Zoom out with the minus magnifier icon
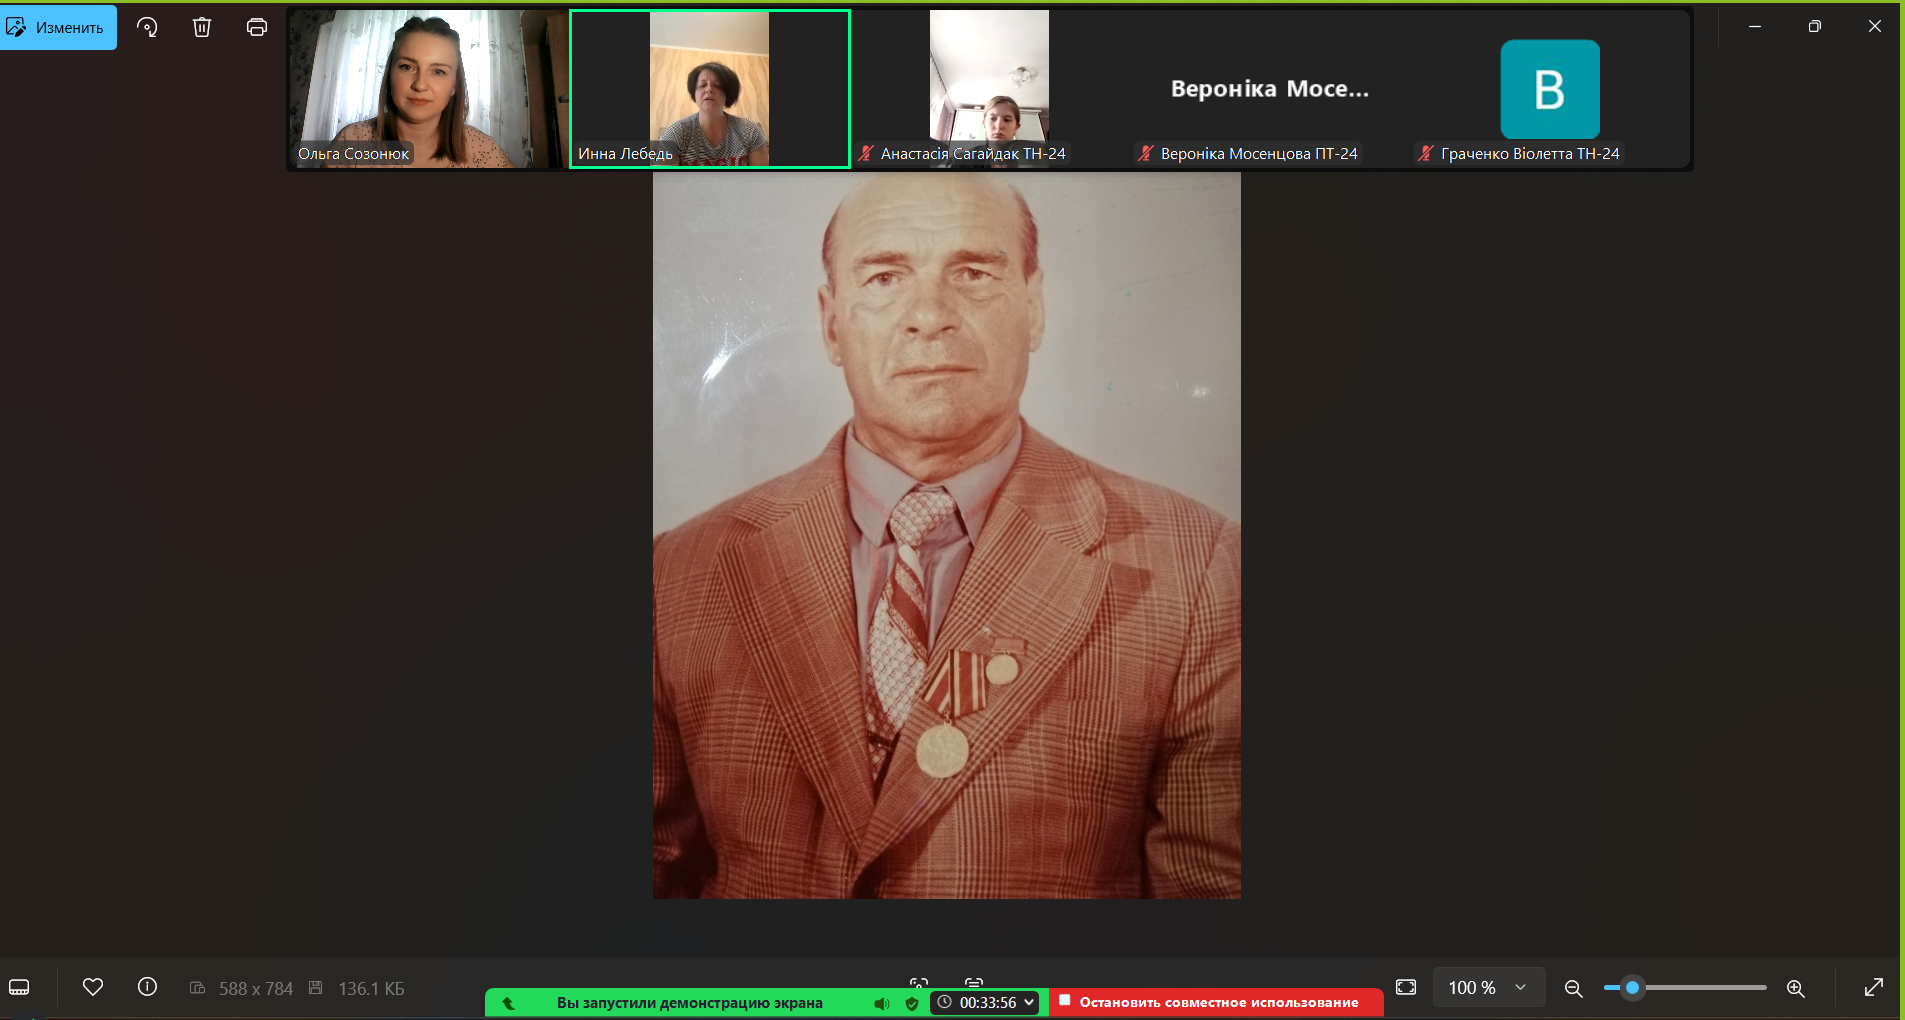 (1573, 988)
